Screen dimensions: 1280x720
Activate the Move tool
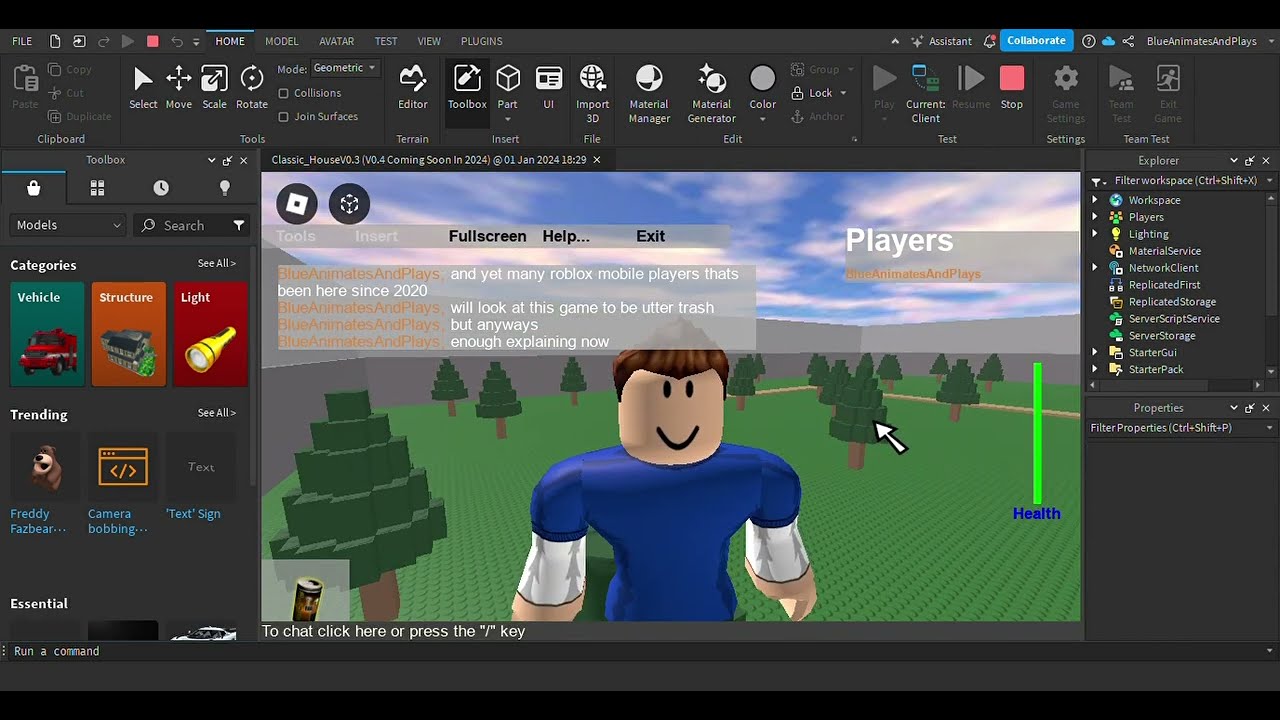(179, 87)
